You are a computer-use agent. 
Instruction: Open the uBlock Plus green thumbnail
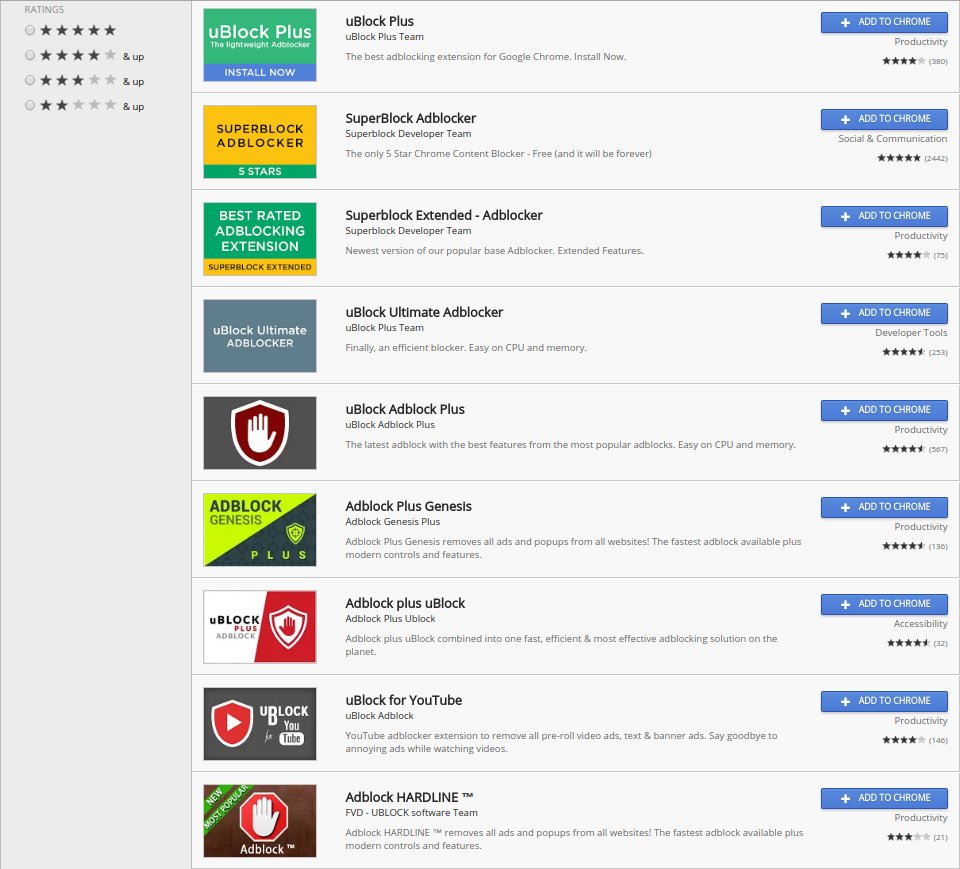260,45
